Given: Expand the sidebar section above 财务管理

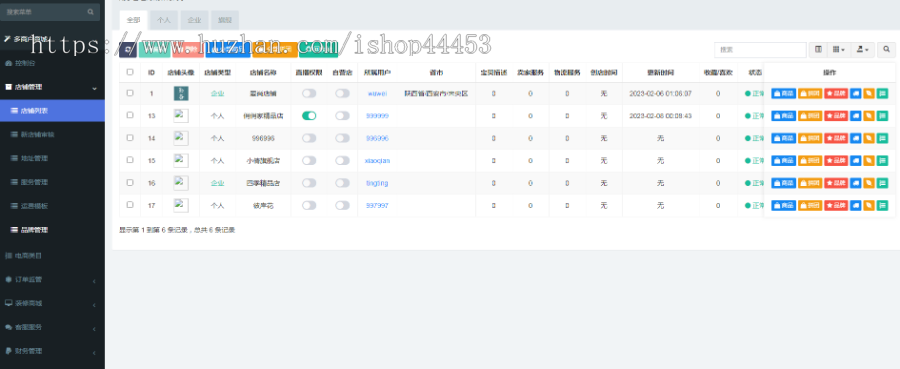Looking at the screenshot, I should [52, 327].
